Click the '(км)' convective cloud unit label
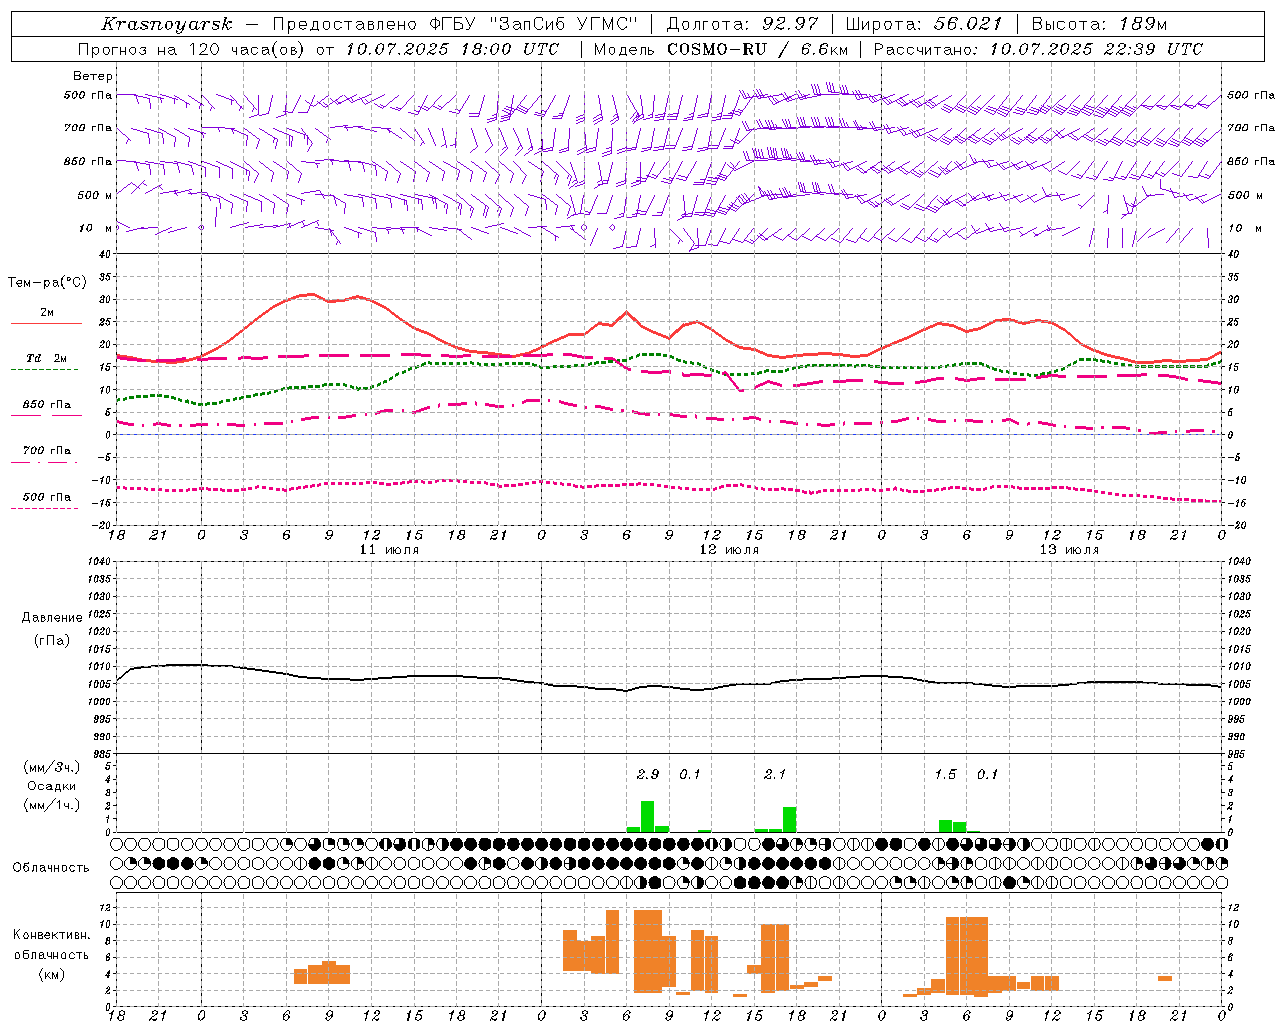 pos(52,974)
